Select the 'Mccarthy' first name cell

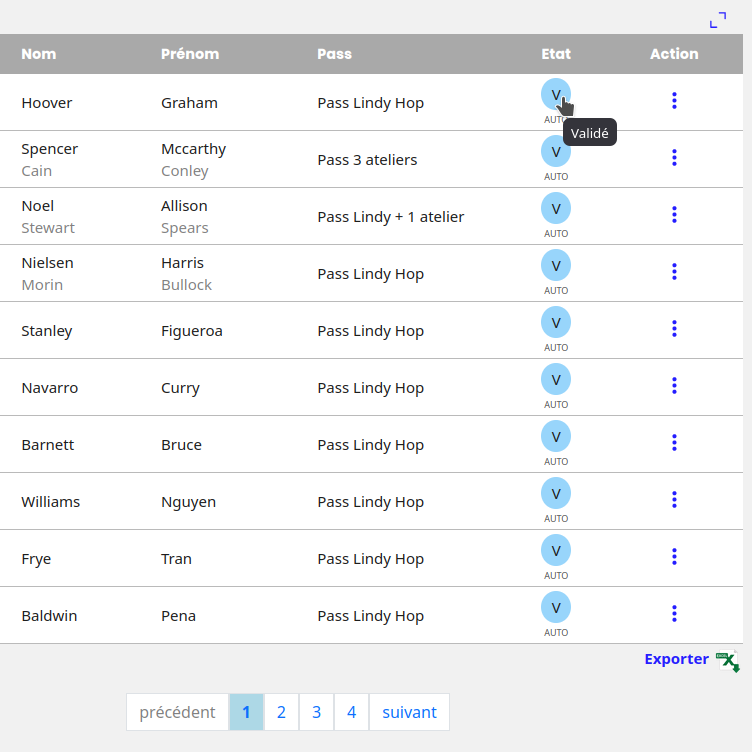[x=193, y=149]
